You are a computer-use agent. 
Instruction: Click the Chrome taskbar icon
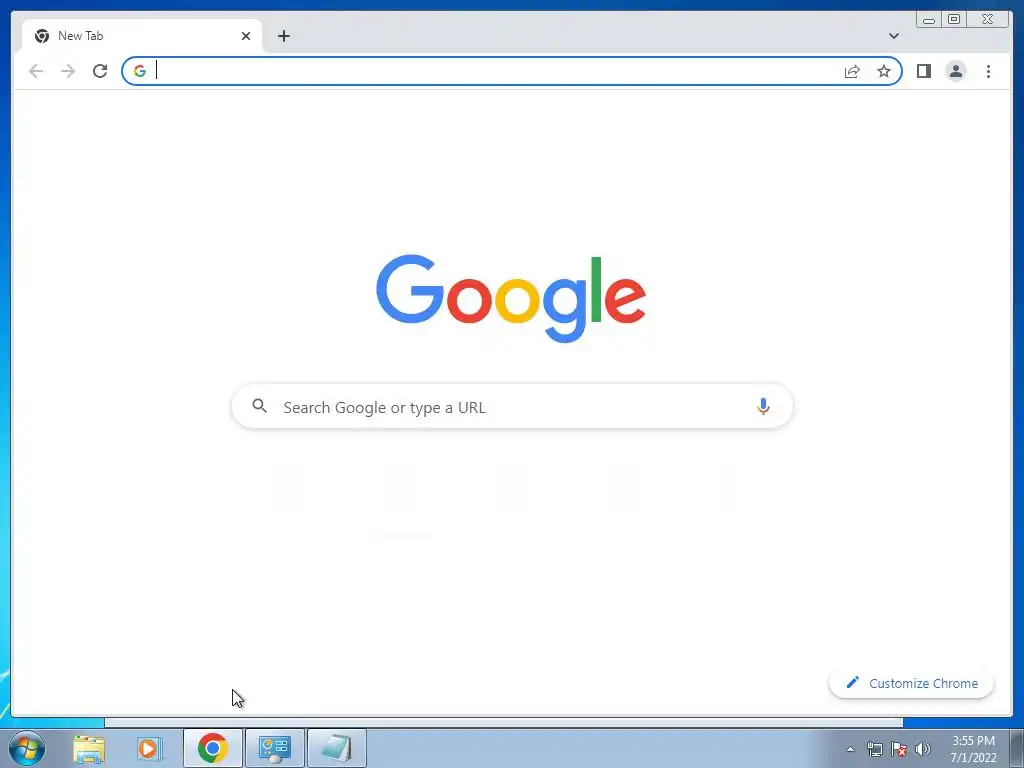pos(212,748)
